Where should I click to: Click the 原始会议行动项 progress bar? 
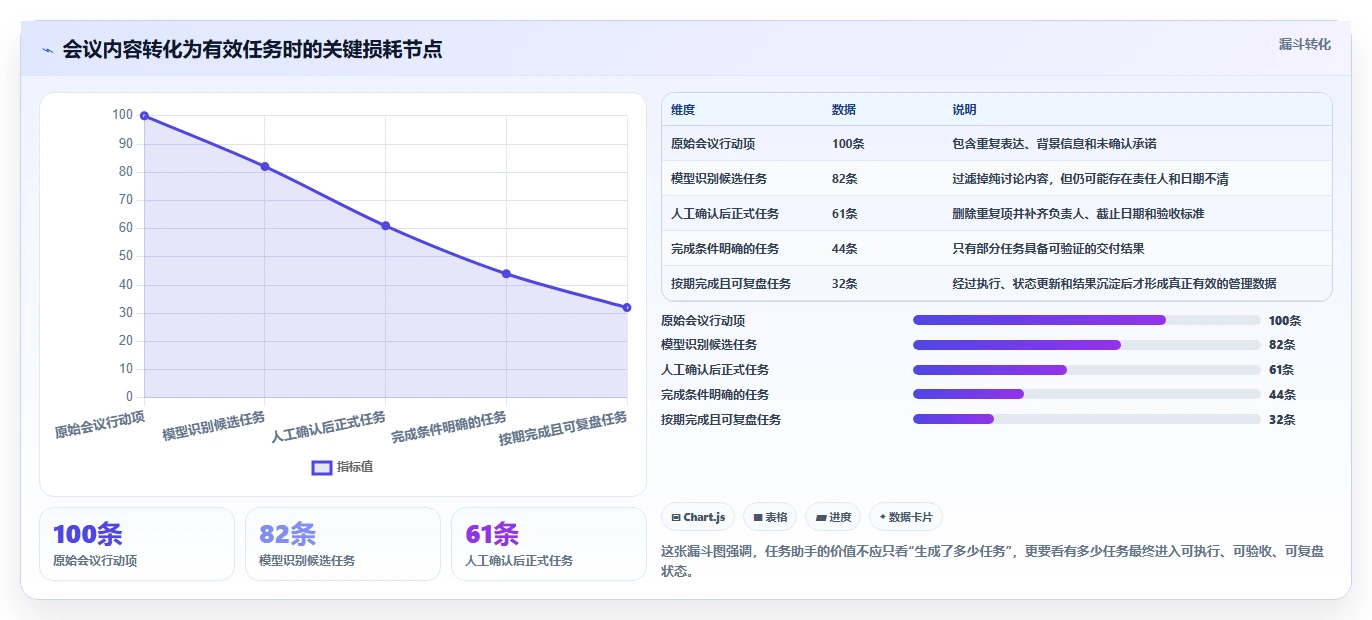tap(1087, 320)
